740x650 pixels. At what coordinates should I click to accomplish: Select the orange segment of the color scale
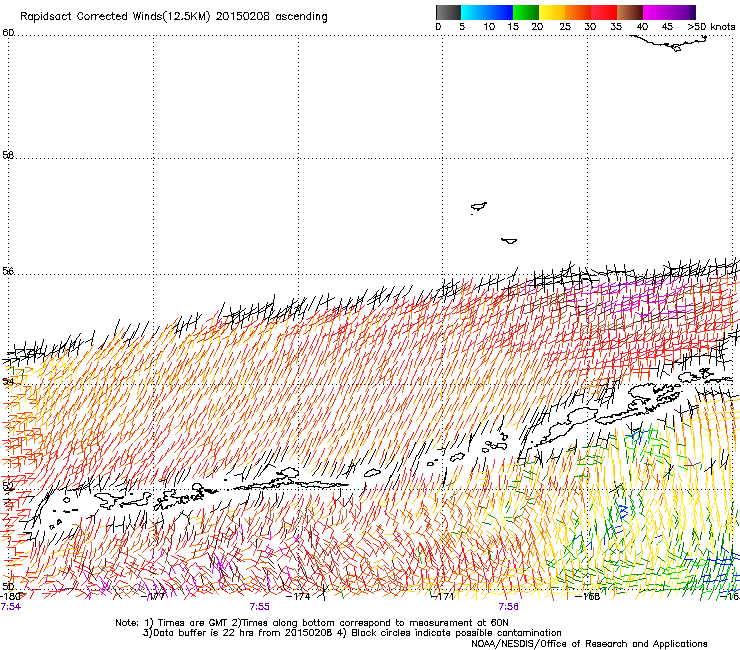(x=578, y=12)
